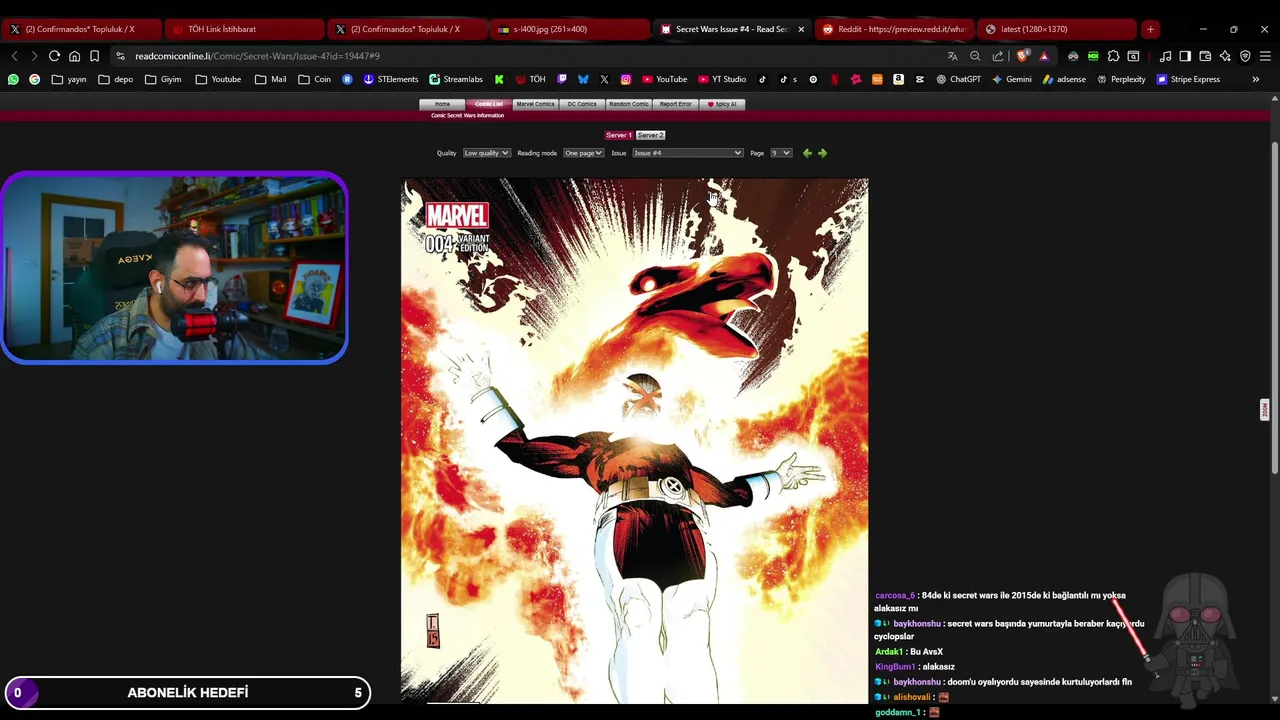The width and height of the screenshot is (1280, 720).
Task: Open the depo bookmarks folder
Action: (x=115, y=79)
